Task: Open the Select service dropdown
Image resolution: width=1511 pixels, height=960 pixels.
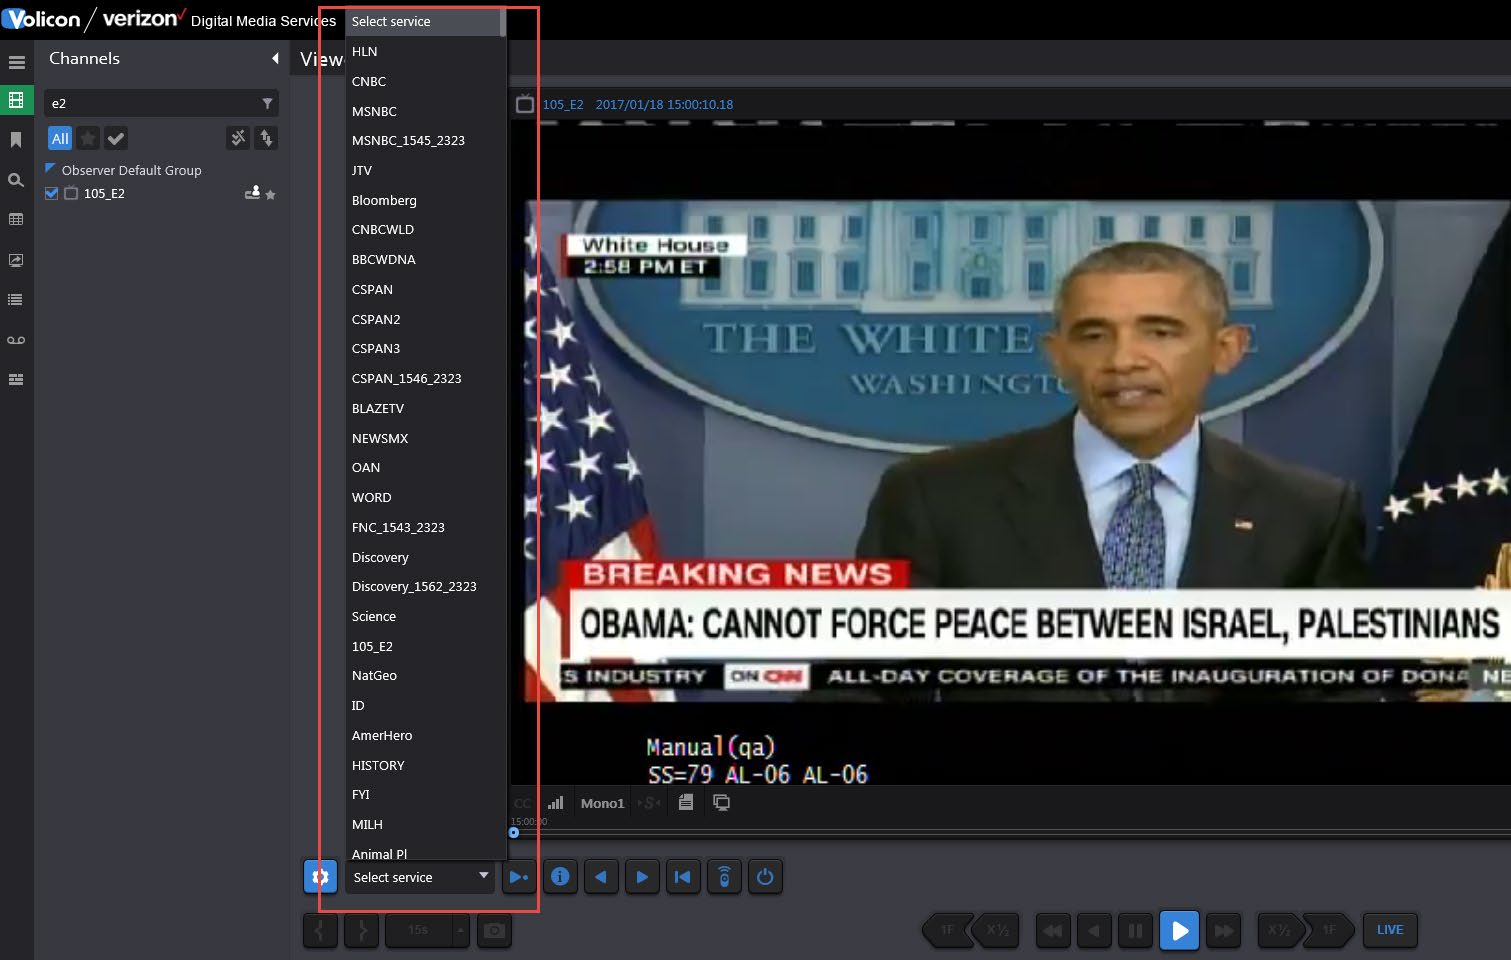Action: tap(420, 877)
